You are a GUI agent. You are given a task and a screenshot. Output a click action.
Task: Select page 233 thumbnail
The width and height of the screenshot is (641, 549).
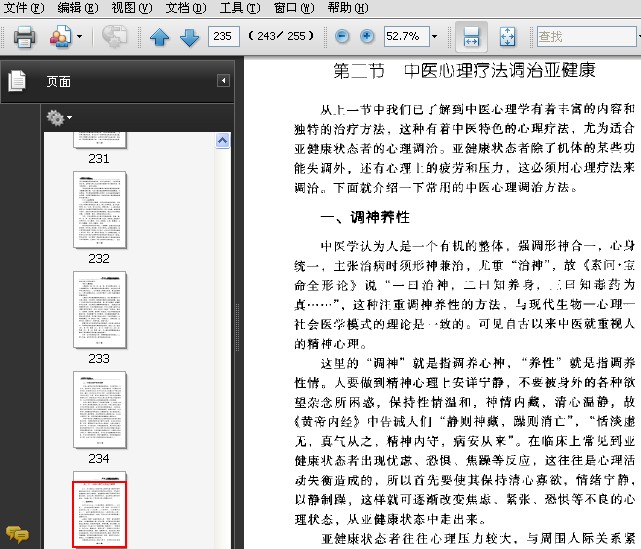pos(99,309)
